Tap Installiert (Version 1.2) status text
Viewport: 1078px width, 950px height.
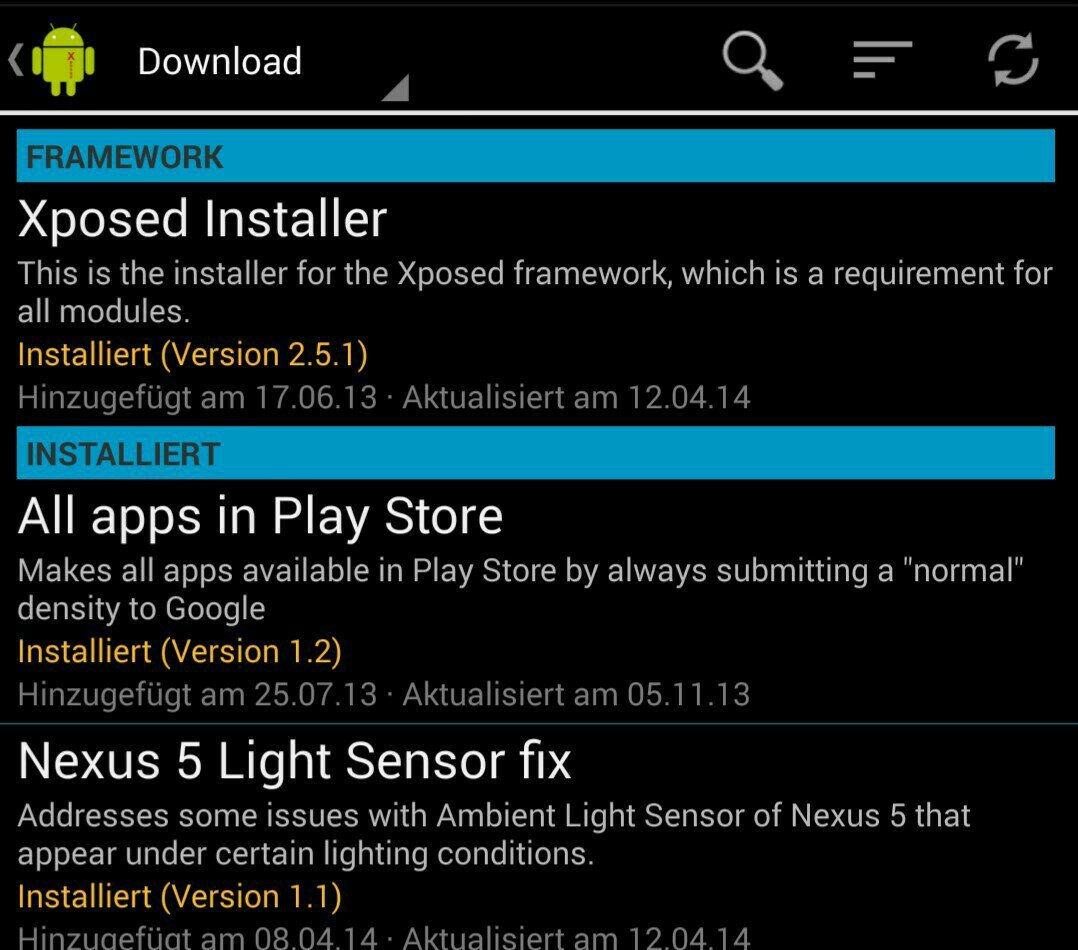tap(179, 652)
